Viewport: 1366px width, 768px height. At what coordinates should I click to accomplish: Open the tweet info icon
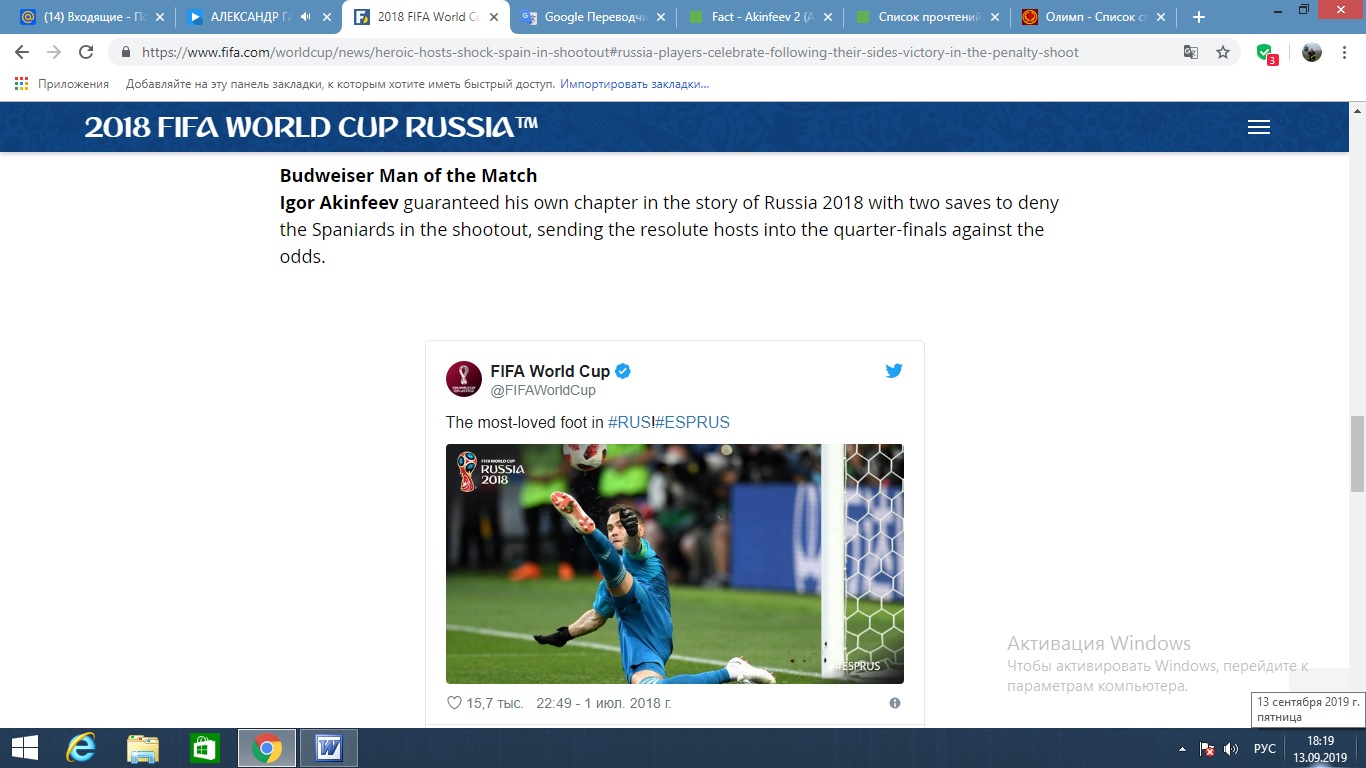(895, 703)
